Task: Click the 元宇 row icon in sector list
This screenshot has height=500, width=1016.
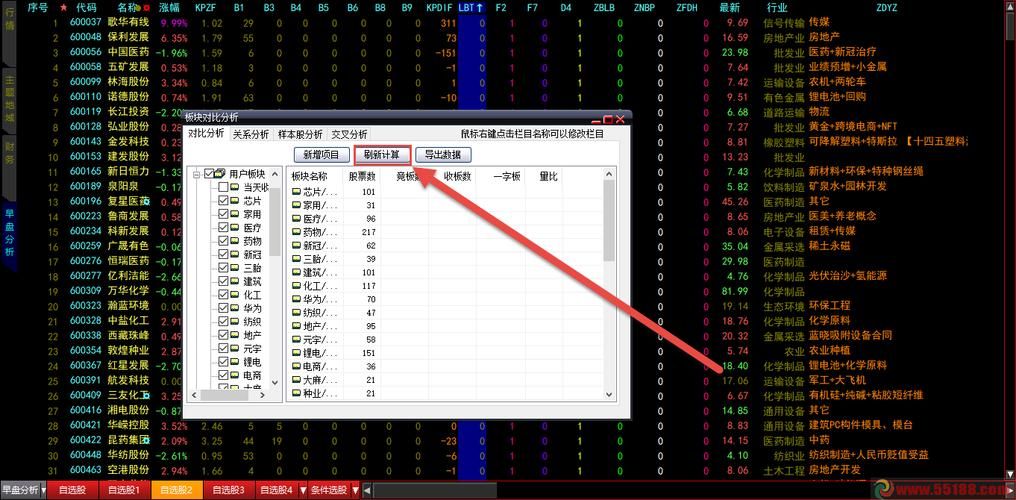Action: pyautogui.click(x=296, y=339)
